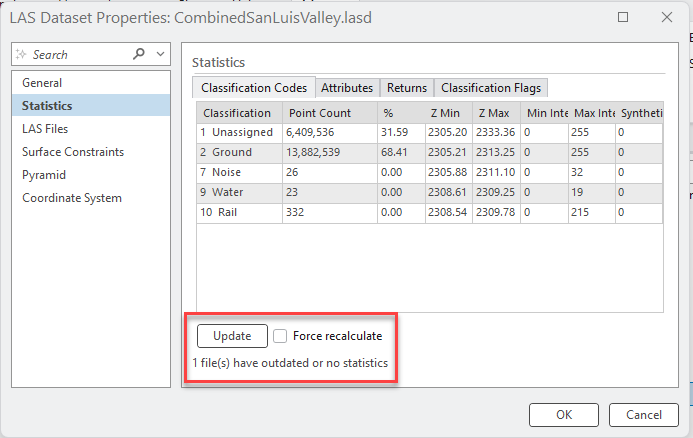Close the LAS Dataset Properties dialog
Screen dimensions: 693x438
[x=667, y=17]
